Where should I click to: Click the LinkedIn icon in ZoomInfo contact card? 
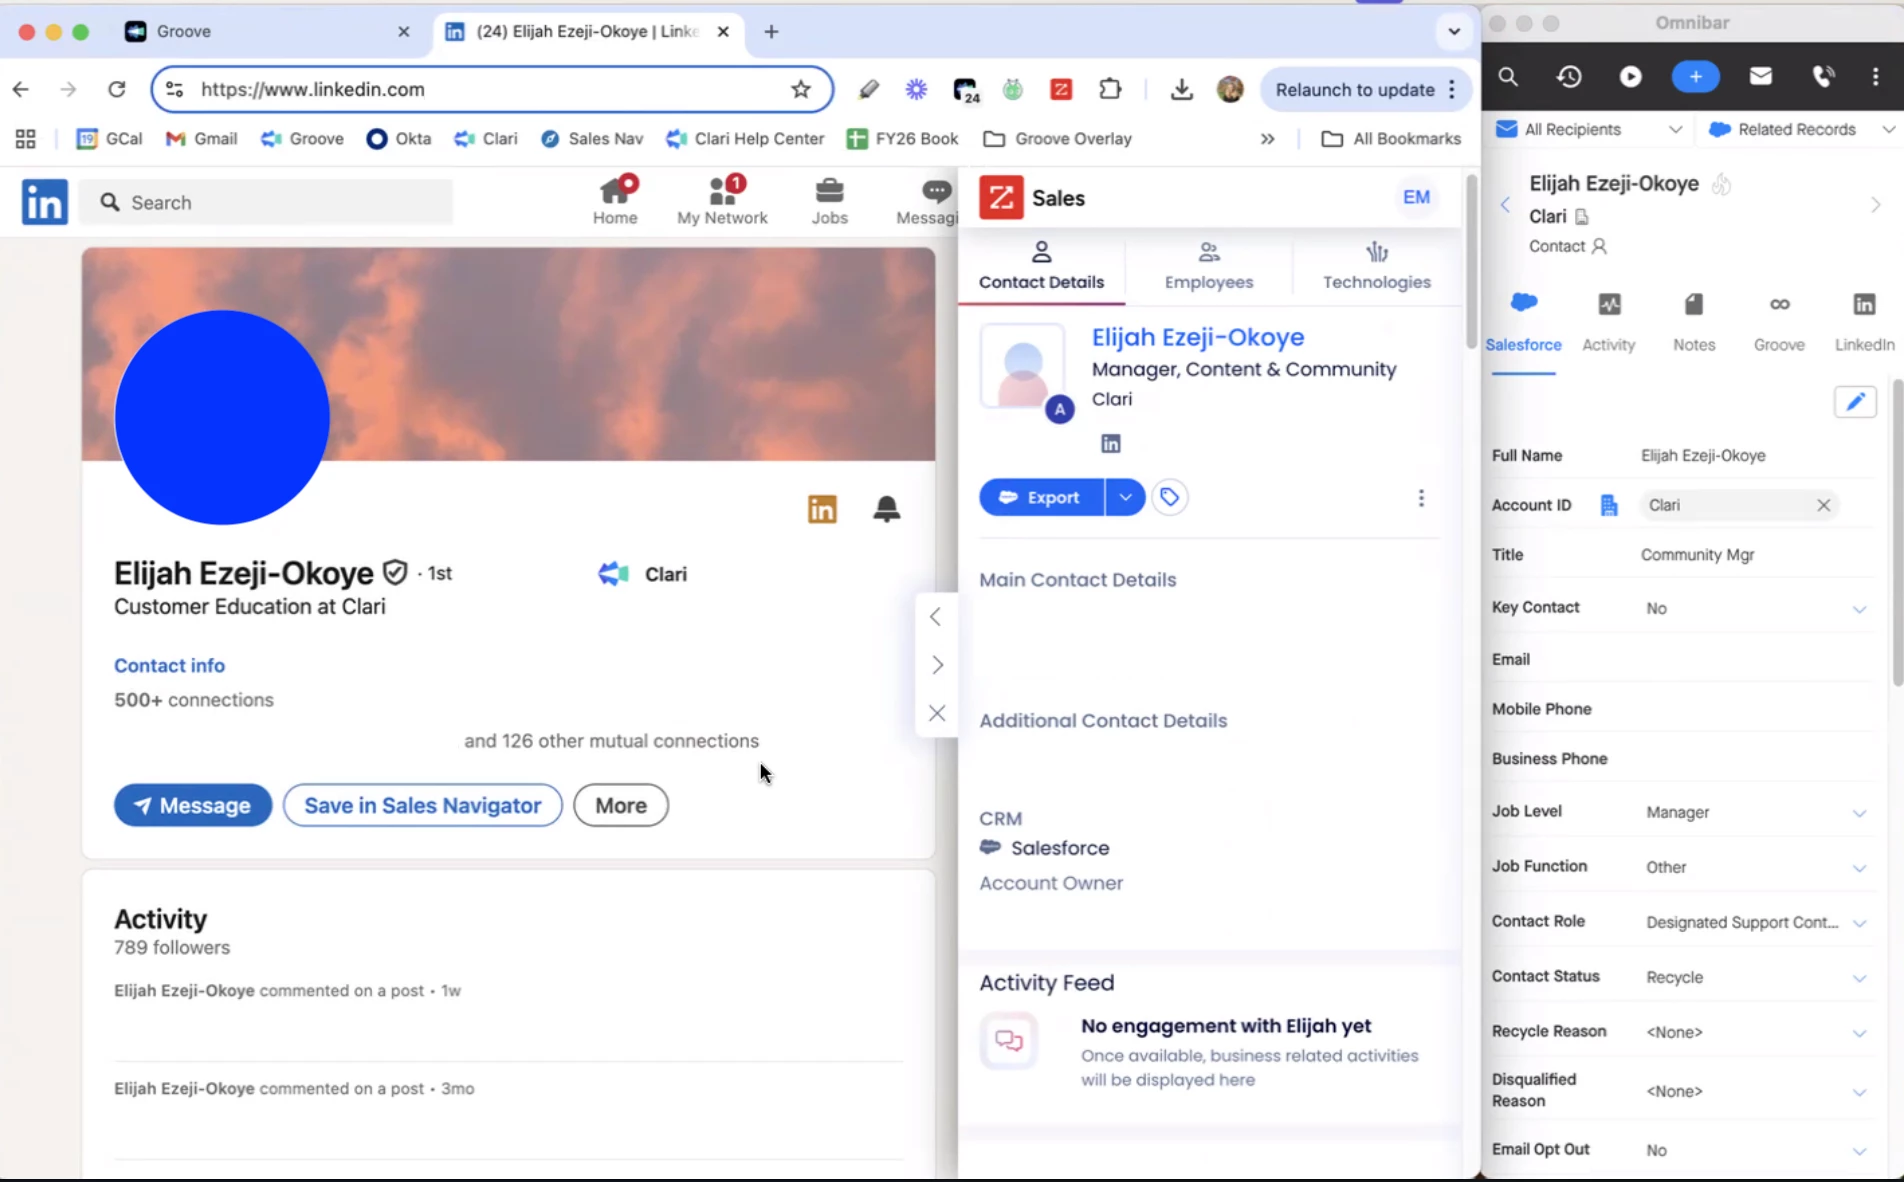1110,444
